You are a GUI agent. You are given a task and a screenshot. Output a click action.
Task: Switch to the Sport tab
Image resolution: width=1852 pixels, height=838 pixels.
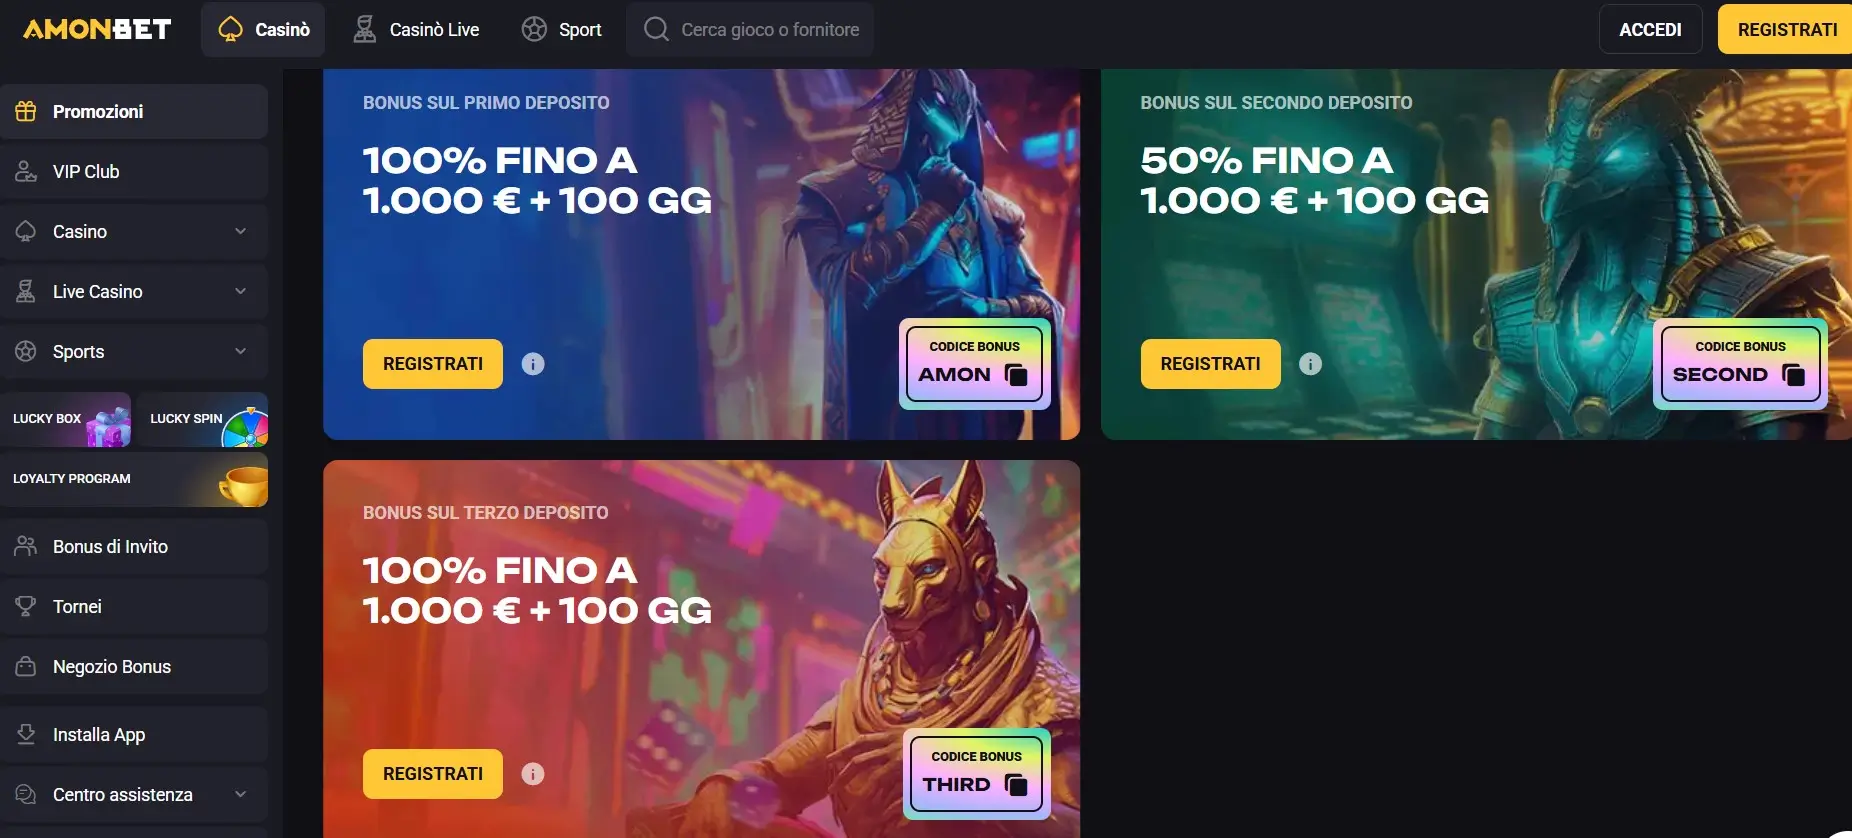click(562, 30)
